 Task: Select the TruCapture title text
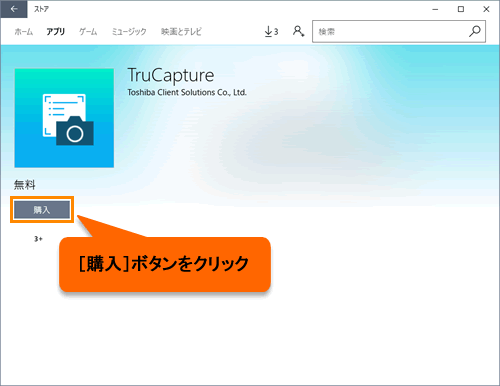click(x=171, y=76)
